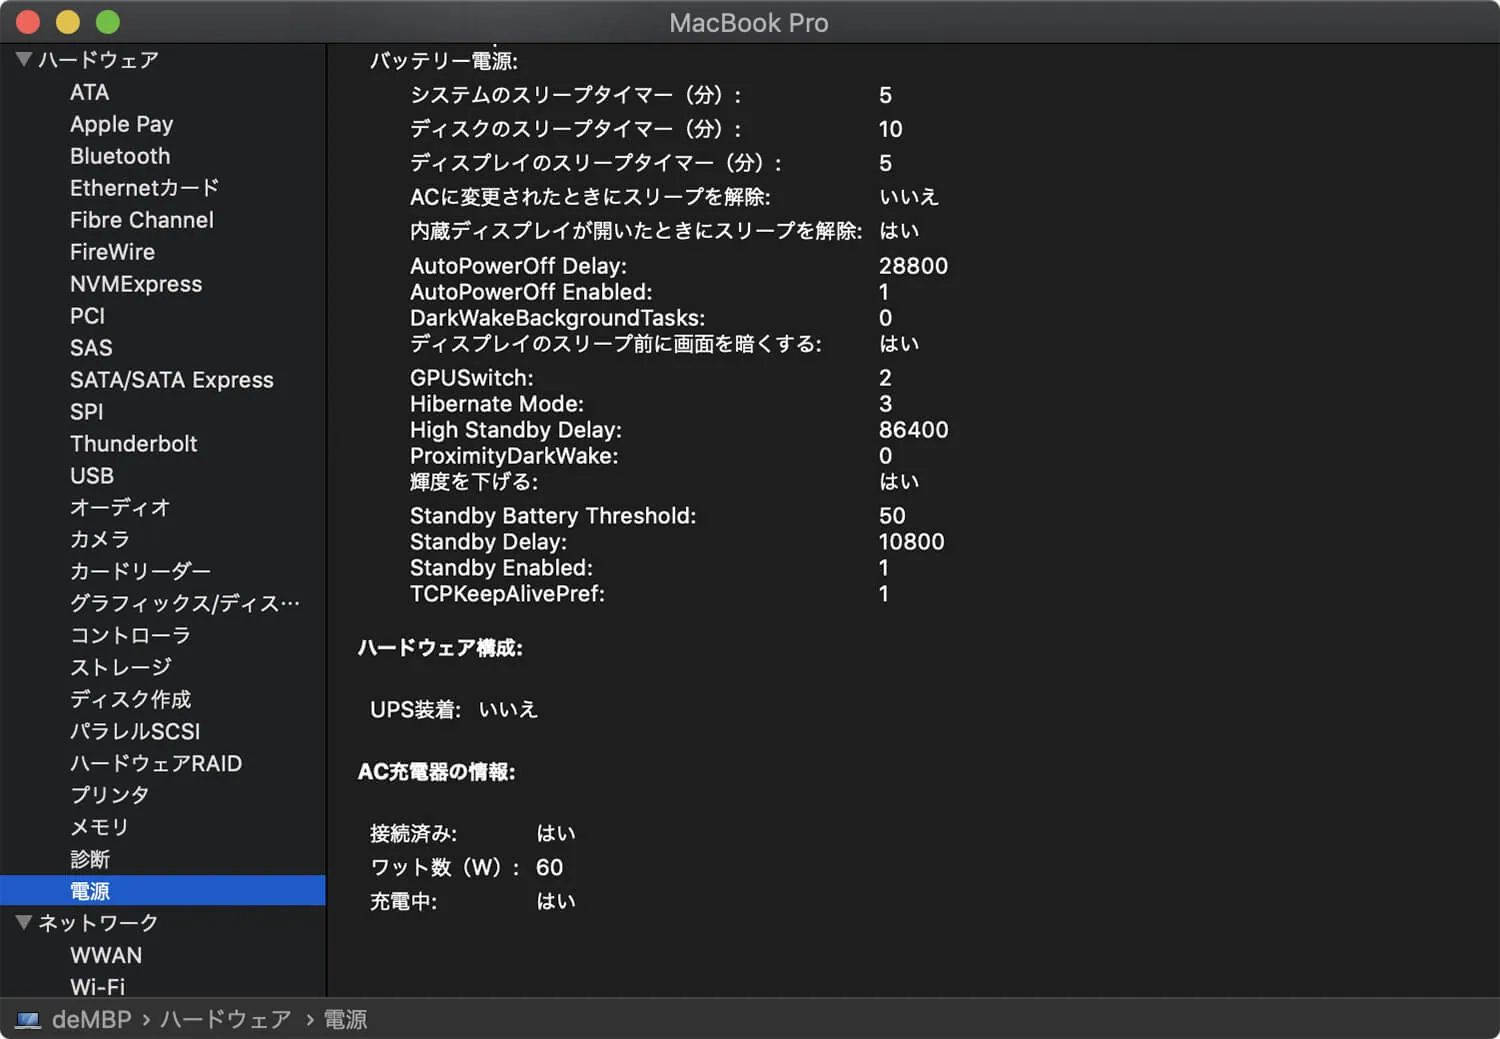
Task: Choose パラレルSCSI in the sidebar
Action: [135, 731]
